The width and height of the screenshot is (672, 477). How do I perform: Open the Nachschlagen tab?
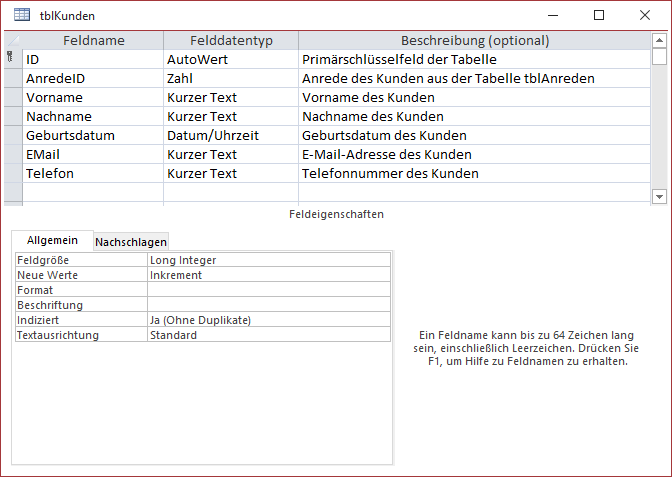click(x=131, y=242)
